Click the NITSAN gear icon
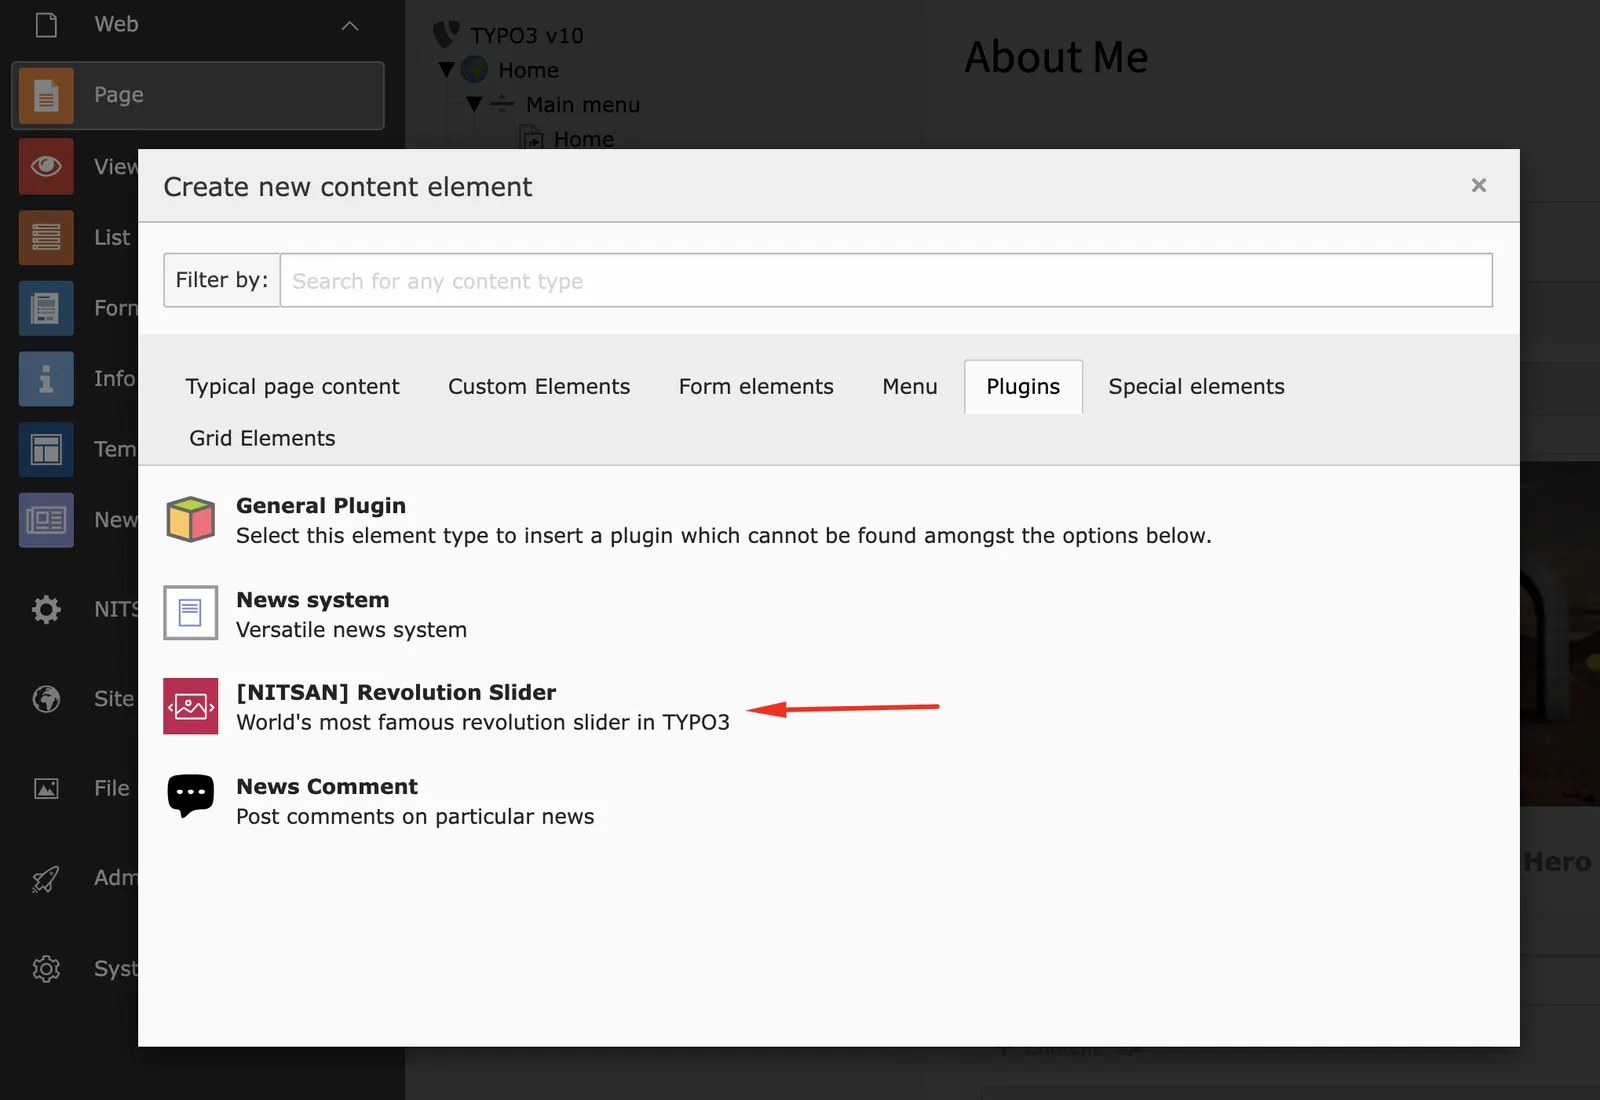This screenshot has width=1600, height=1100. 46,609
